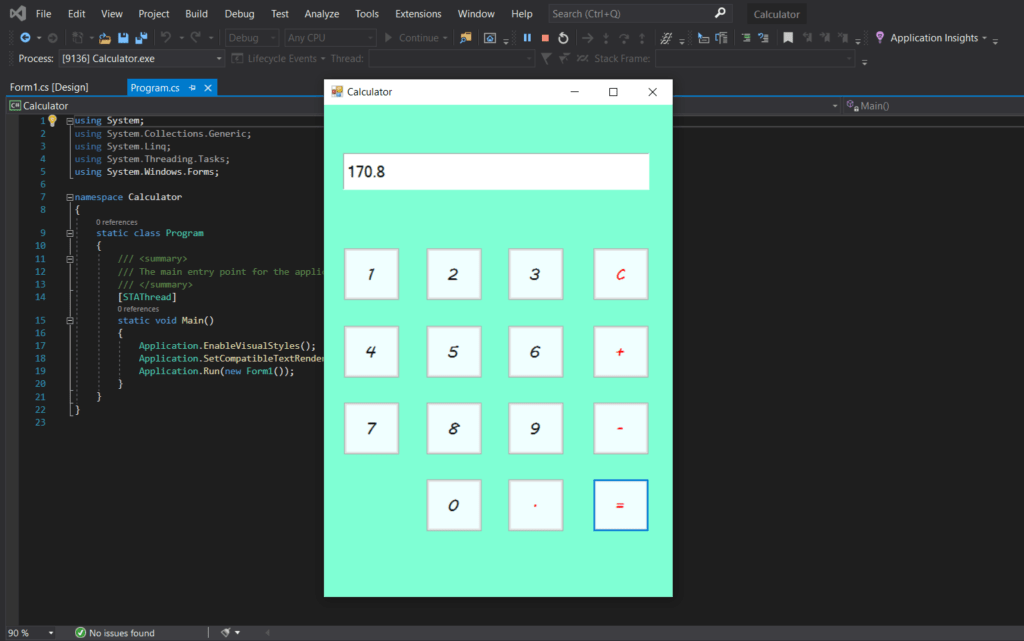Stop the debugging session
The image size is (1024, 641).
click(x=544, y=38)
